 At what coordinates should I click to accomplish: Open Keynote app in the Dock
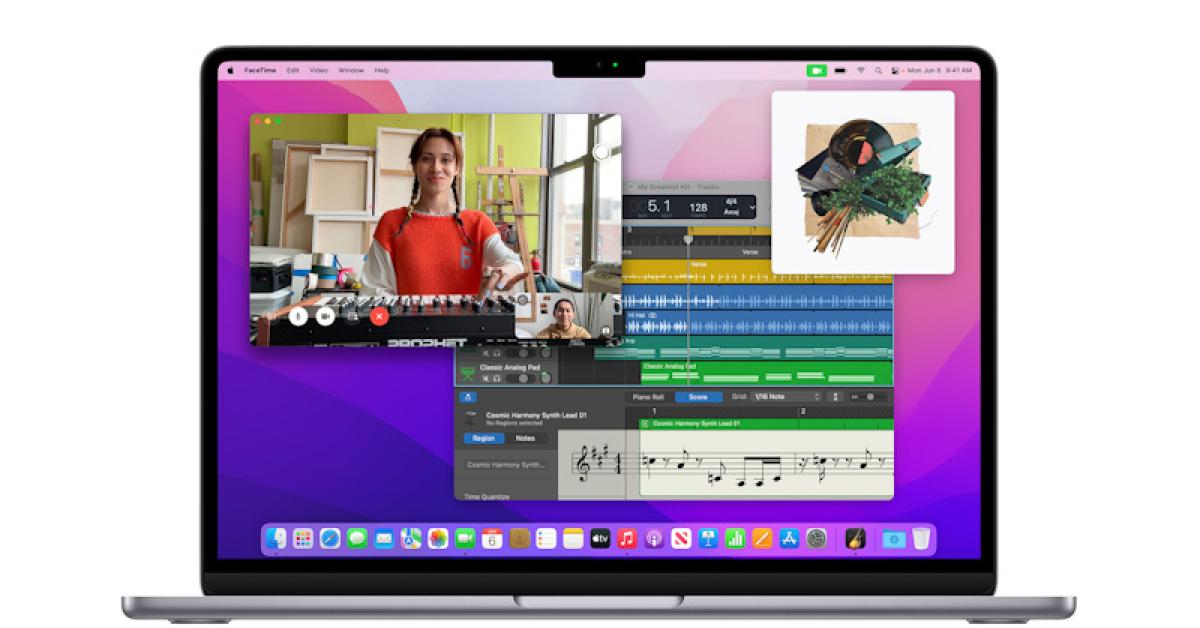pyautogui.click(x=708, y=538)
